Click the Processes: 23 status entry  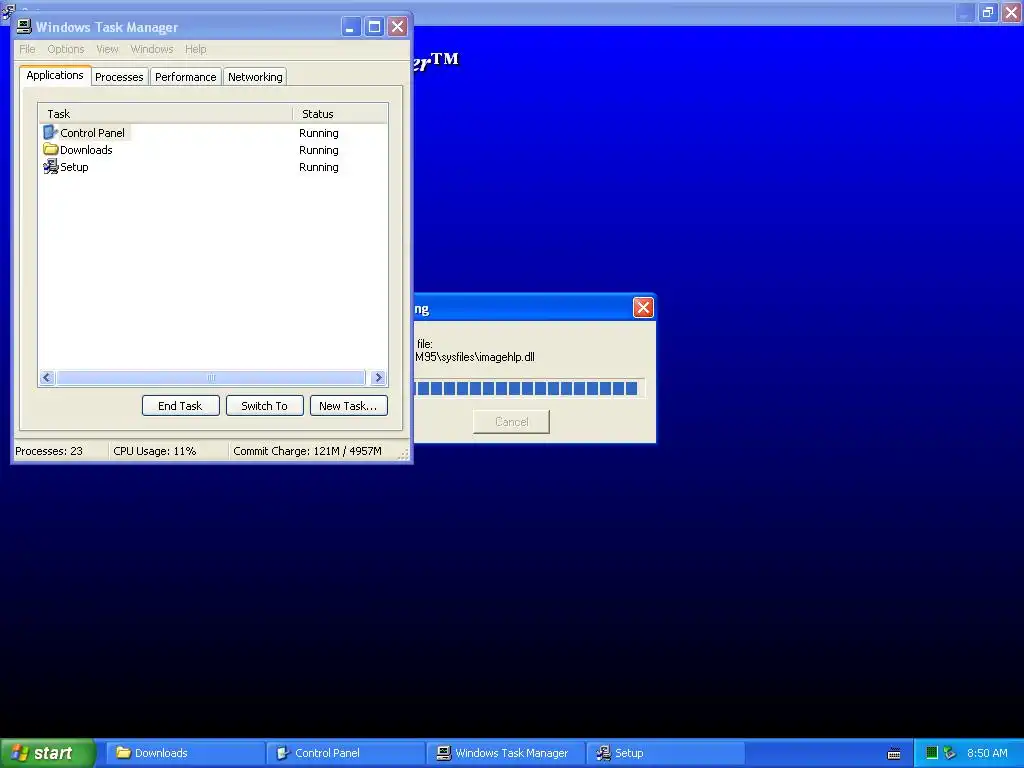pyautogui.click(x=49, y=451)
